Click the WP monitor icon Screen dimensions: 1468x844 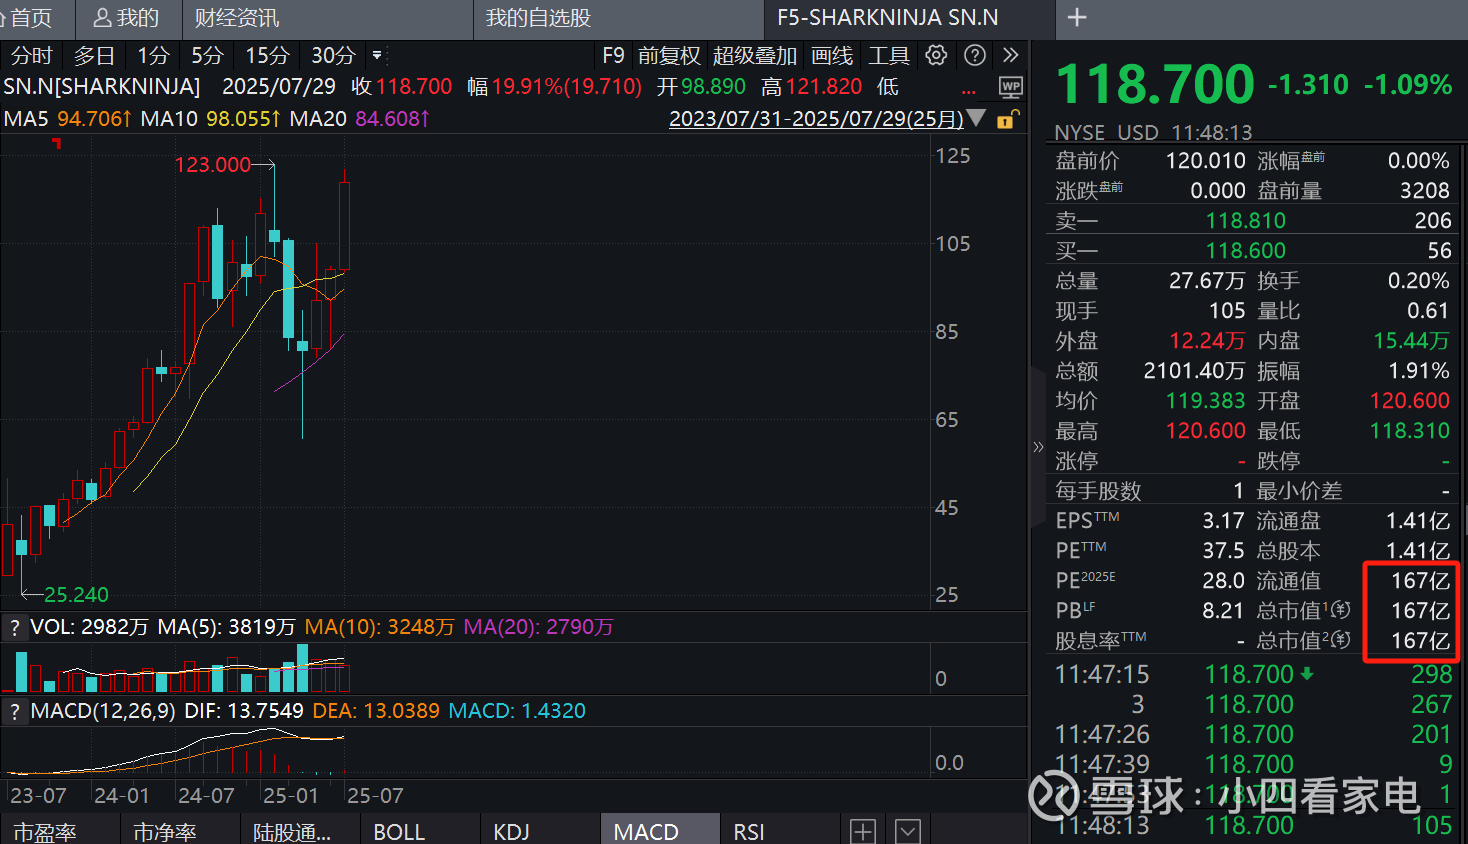click(x=1011, y=87)
